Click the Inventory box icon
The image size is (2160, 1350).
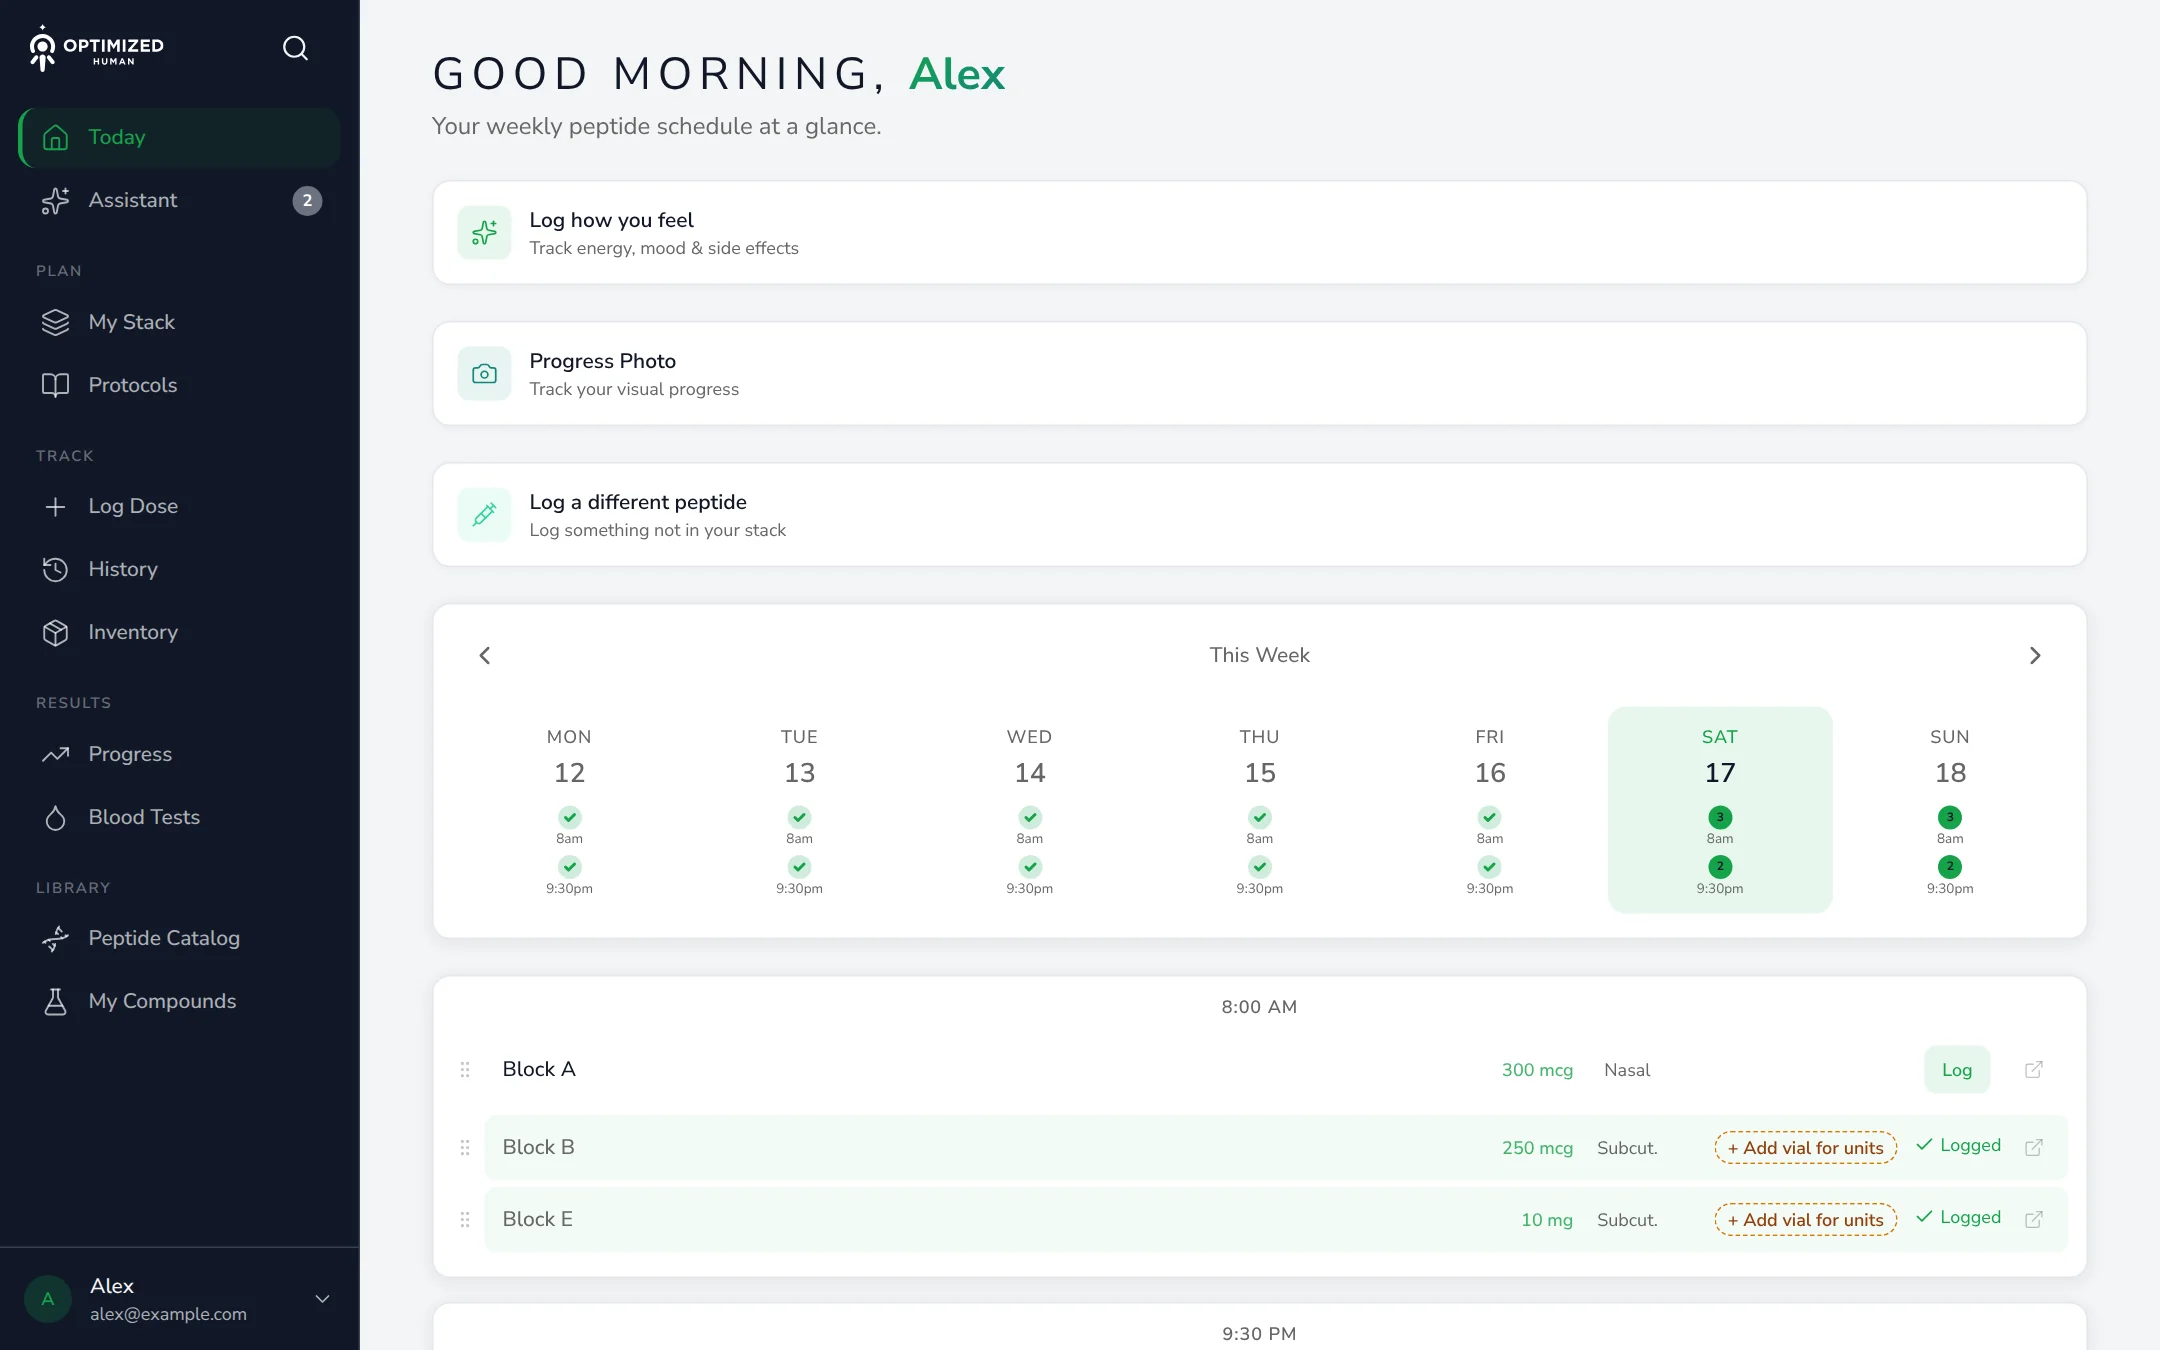[56, 633]
